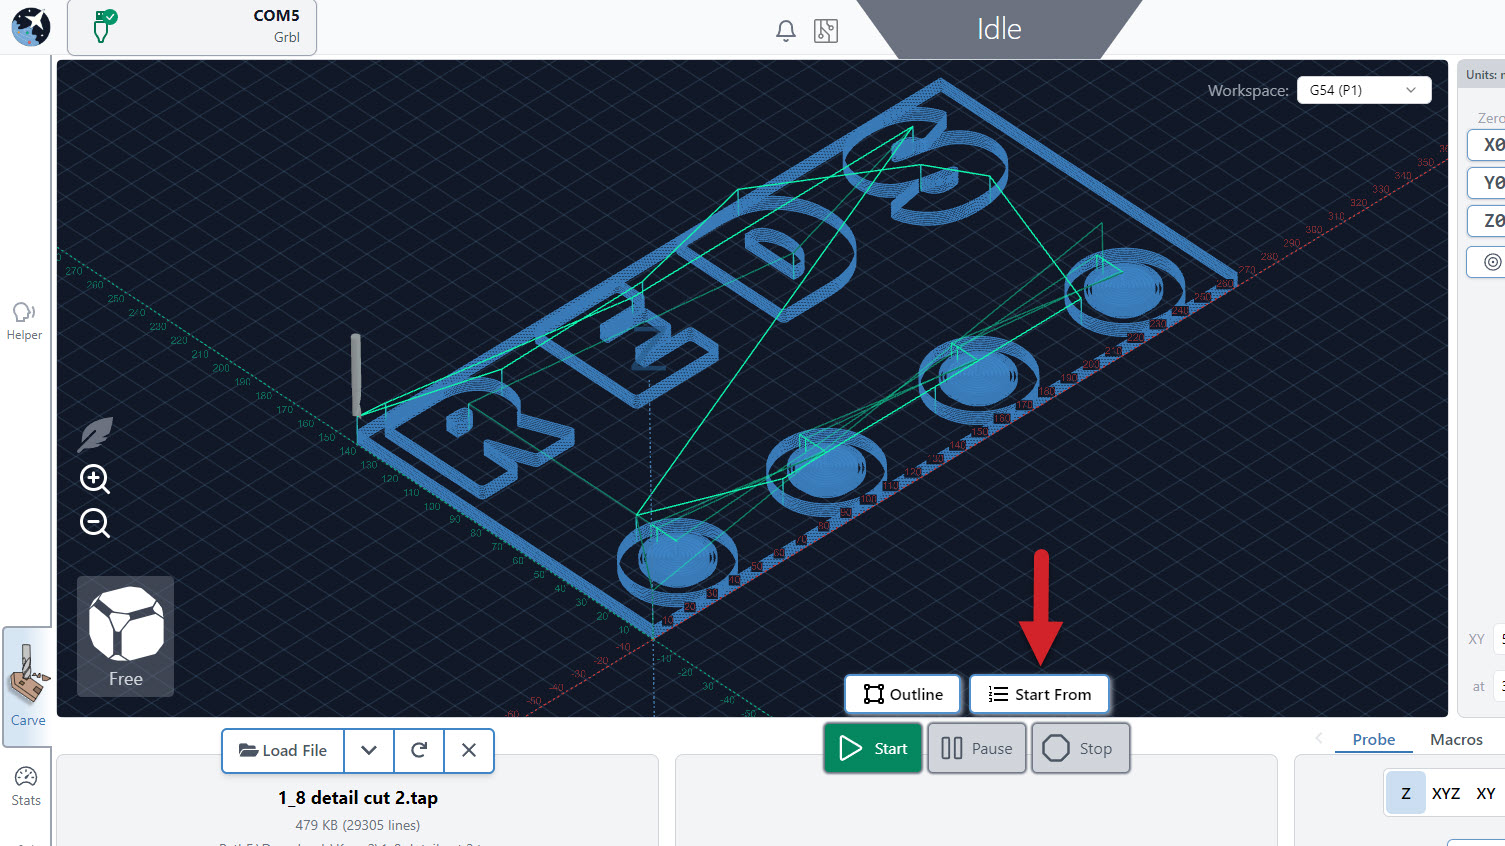Select Z probe option
The width and height of the screenshot is (1505, 846).
click(1406, 793)
